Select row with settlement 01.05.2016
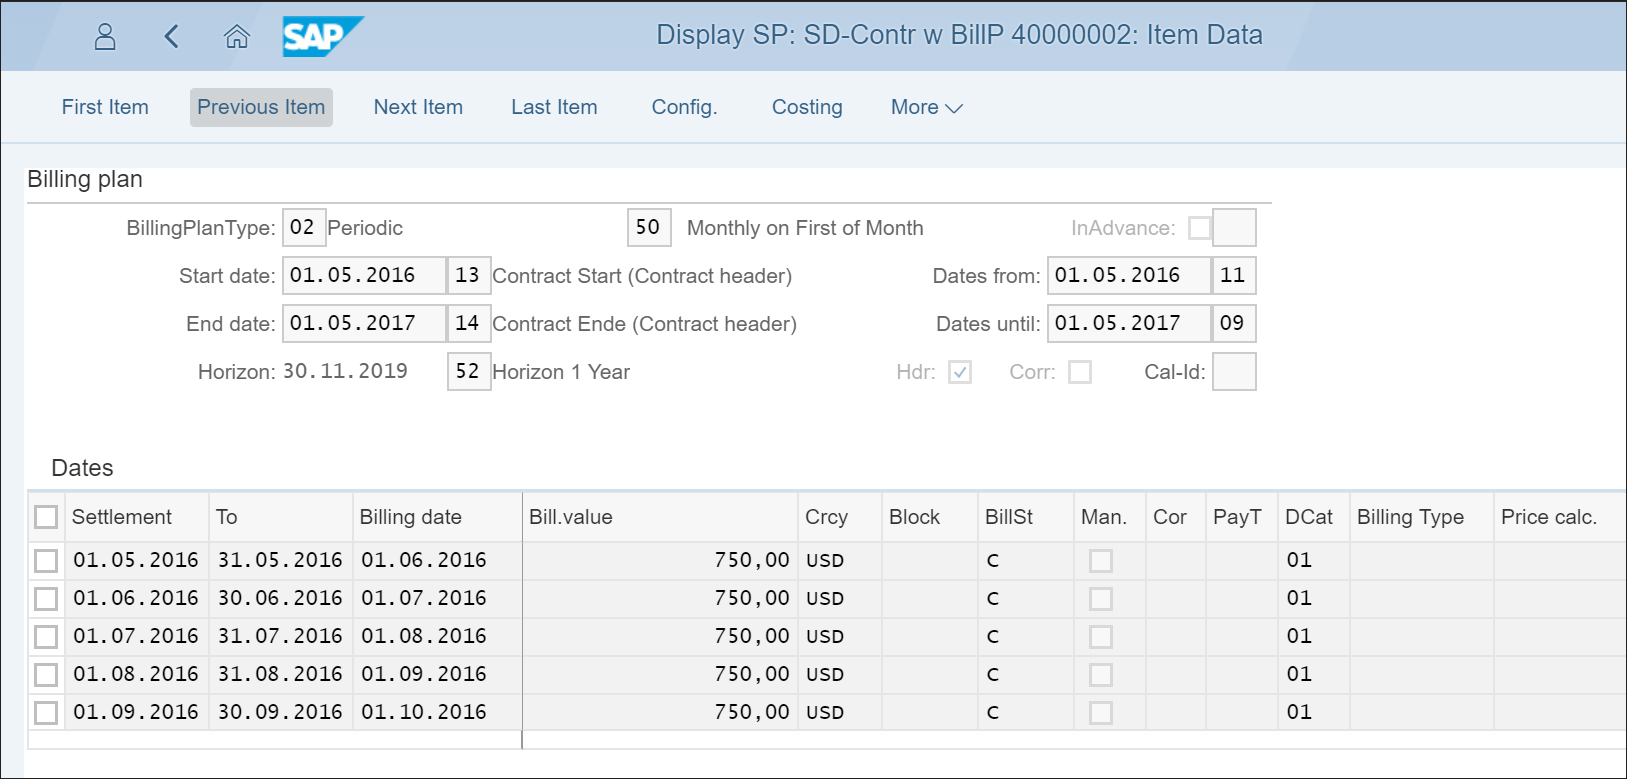Image resolution: width=1627 pixels, height=779 pixels. [46, 561]
